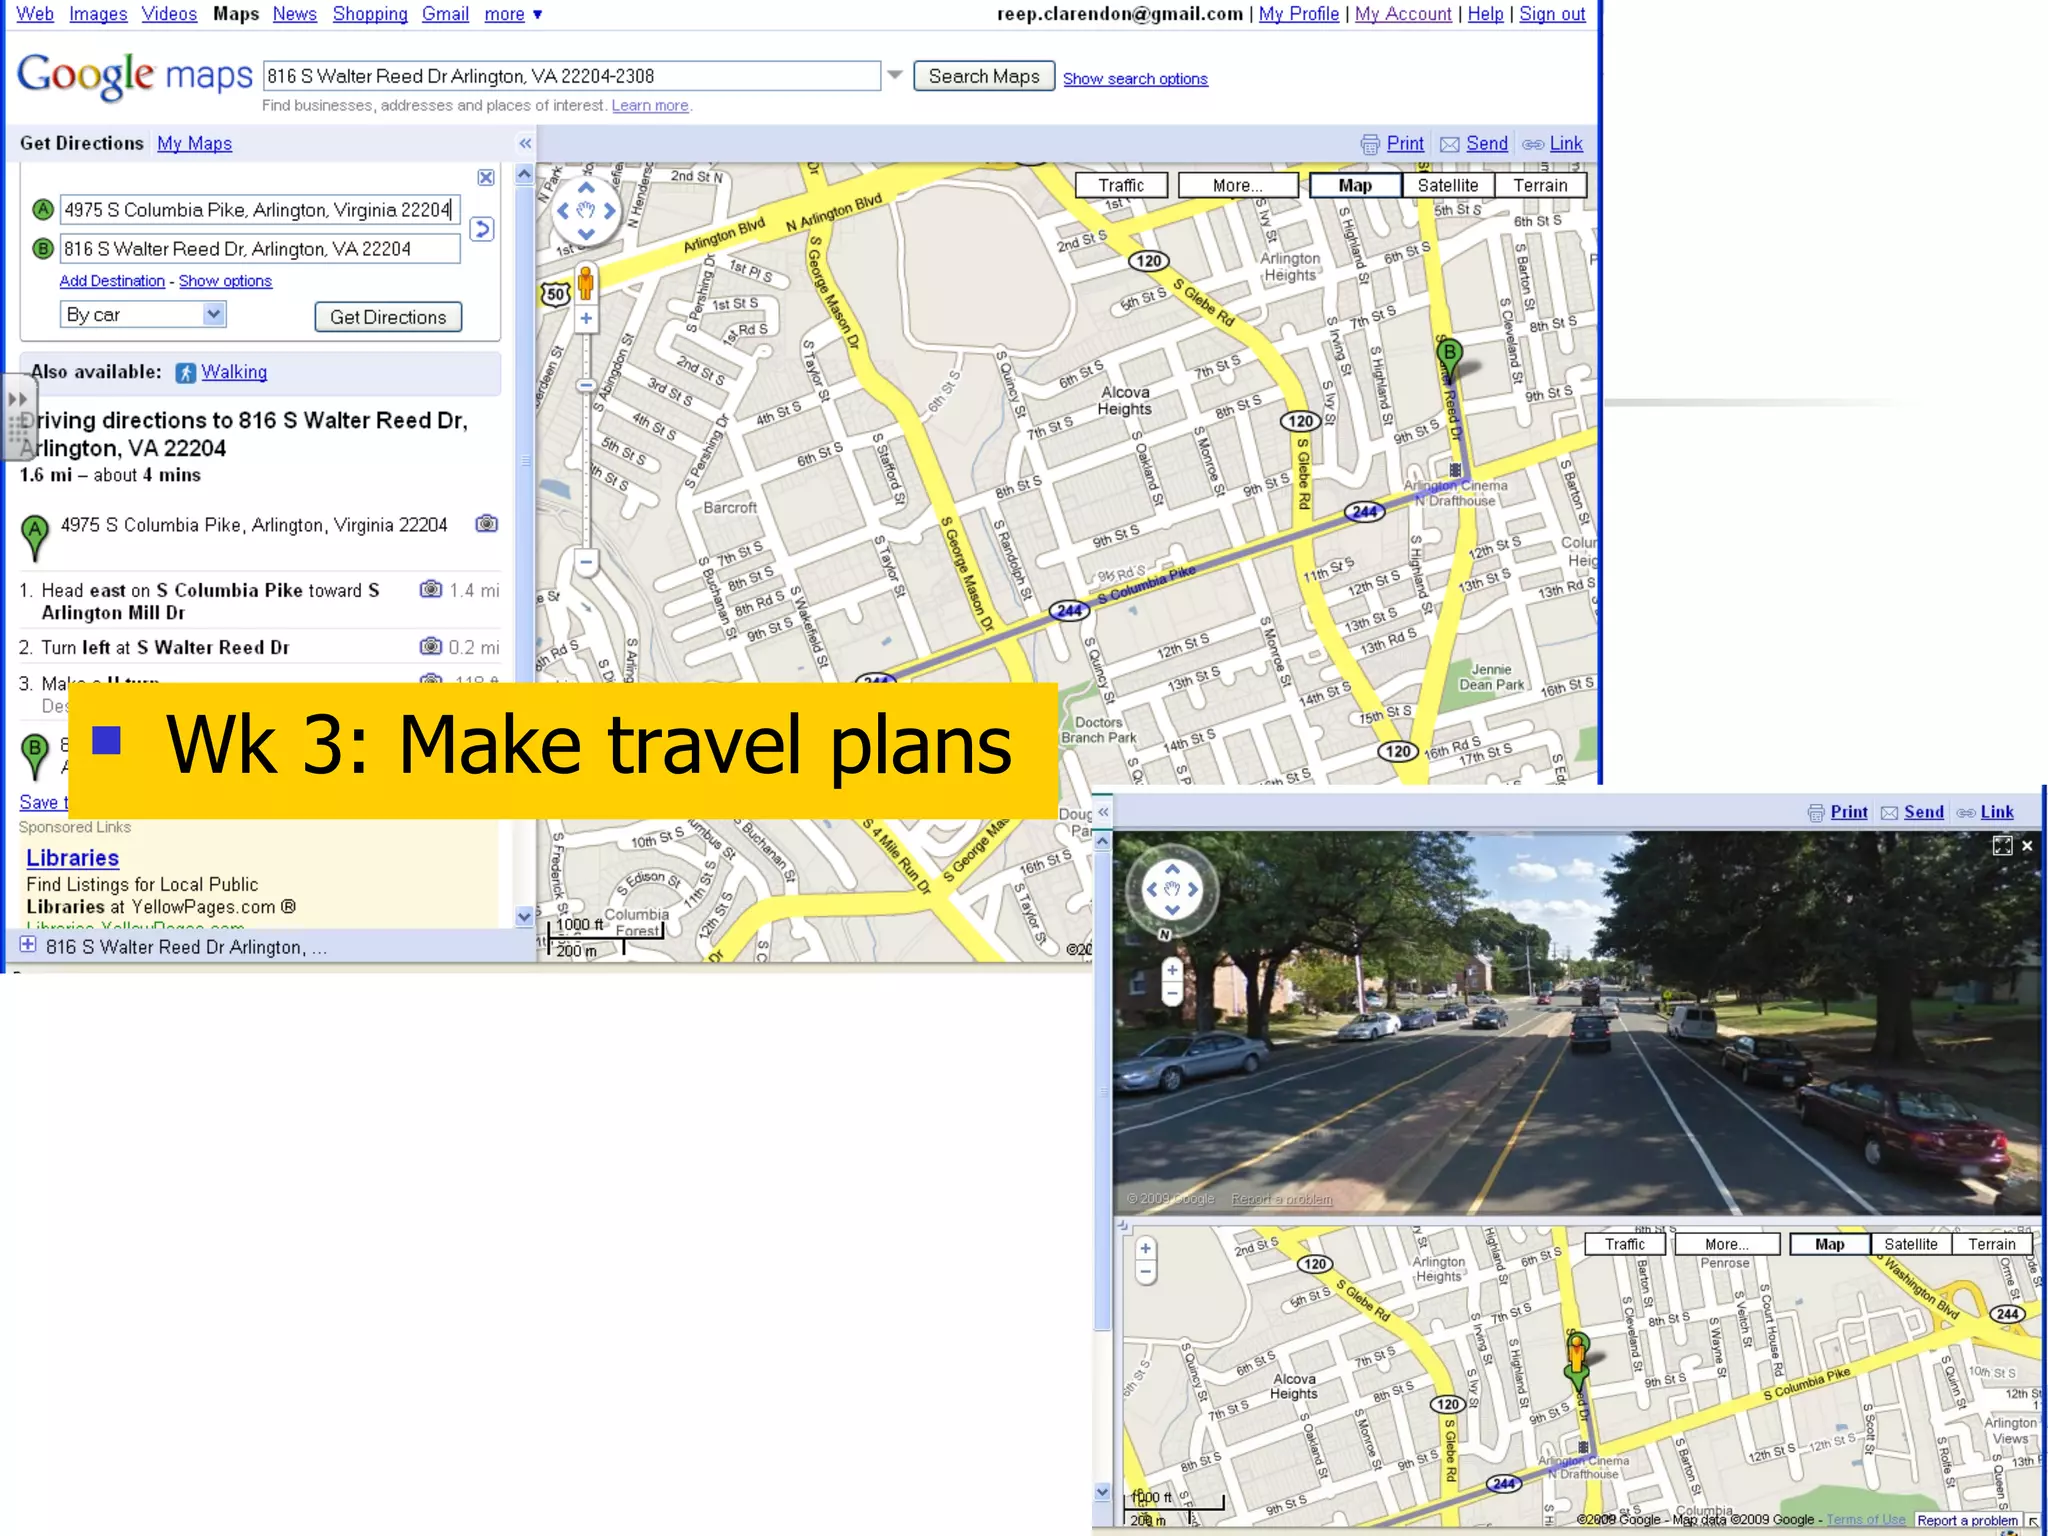Open the more dropdown in top navigation
The width and height of the screenshot is (2048, 1536).
click(x=513, y=14)
